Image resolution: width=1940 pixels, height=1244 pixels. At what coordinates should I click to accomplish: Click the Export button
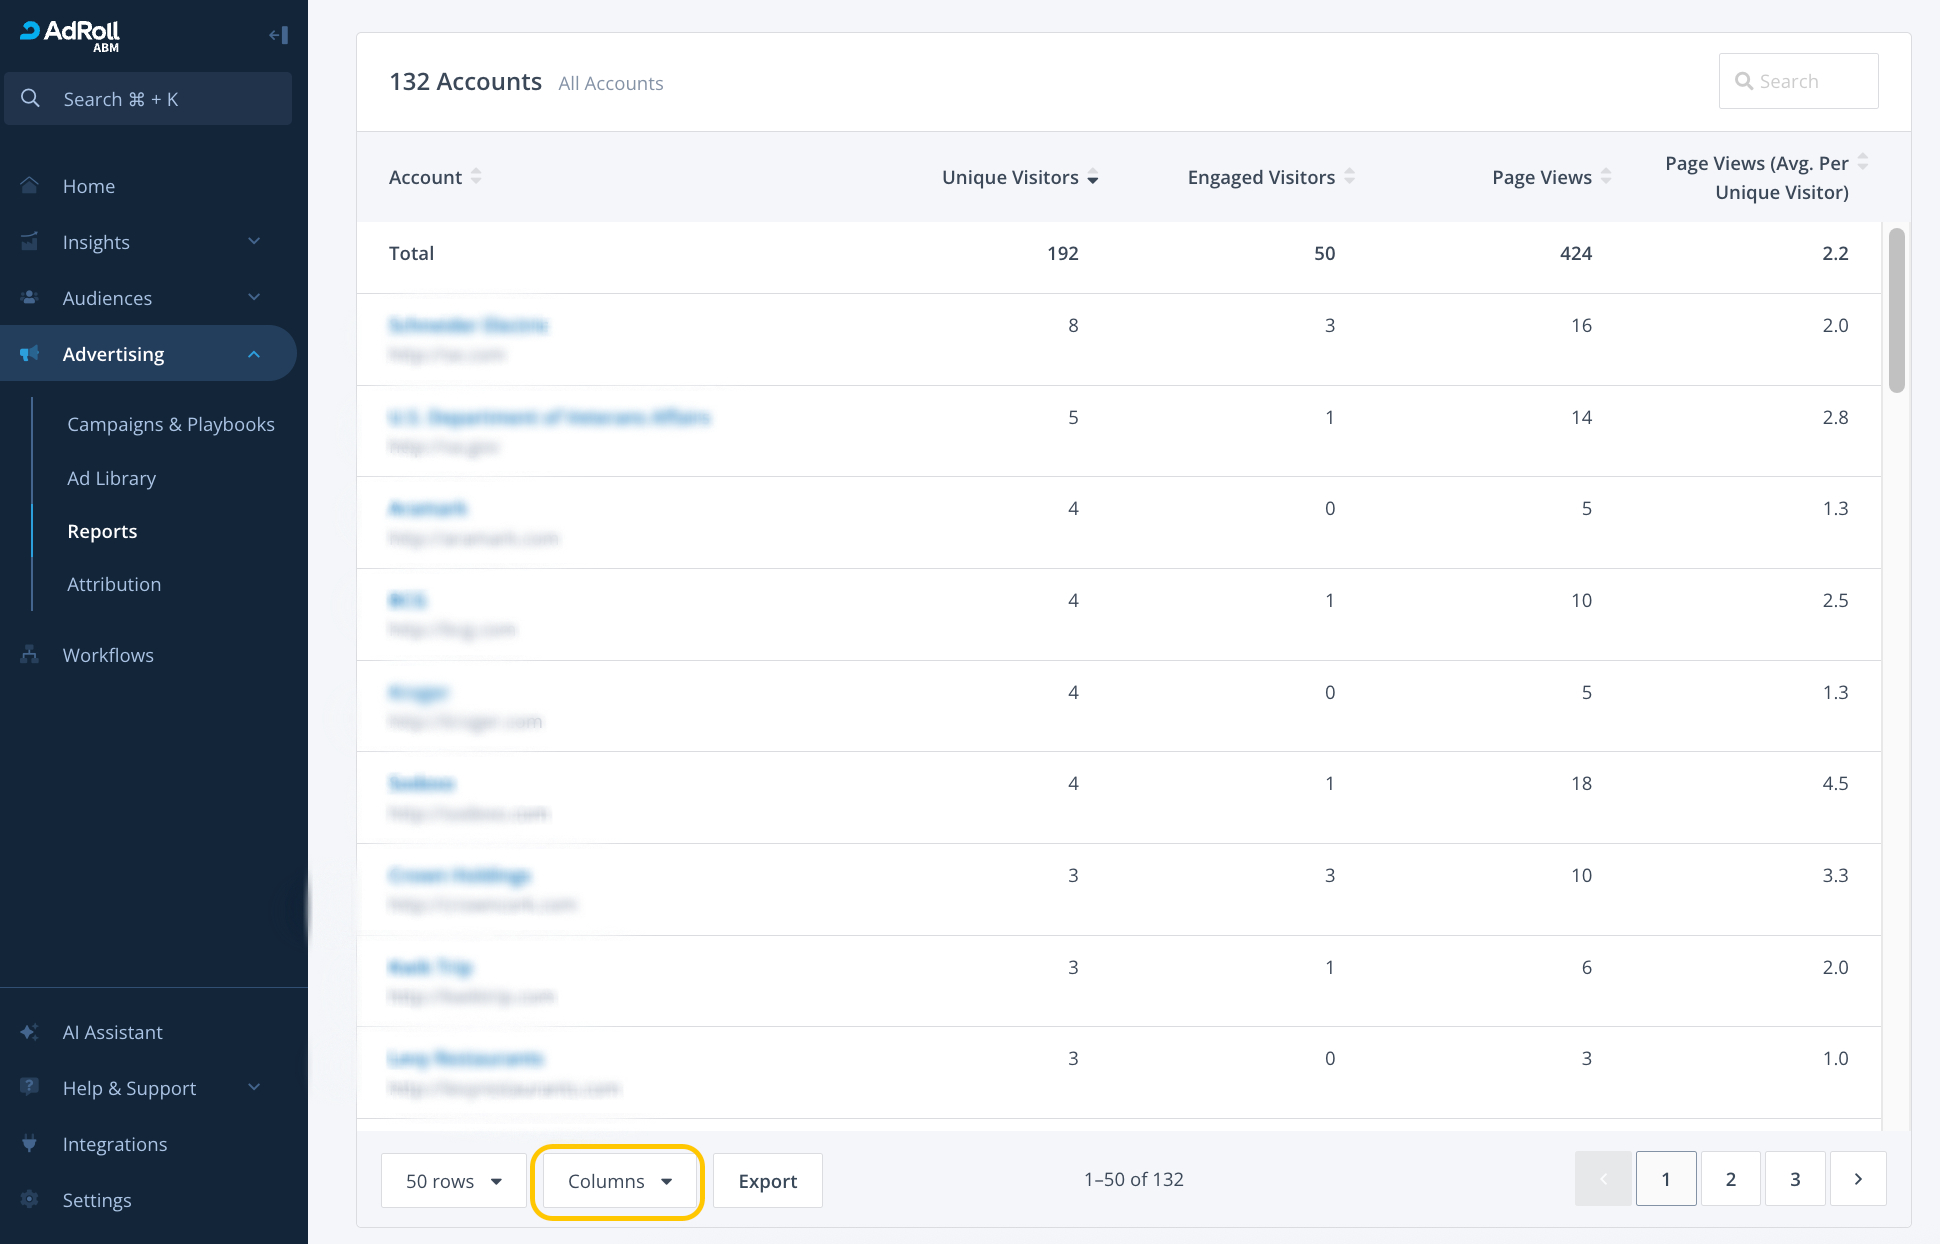point(767,1181)
